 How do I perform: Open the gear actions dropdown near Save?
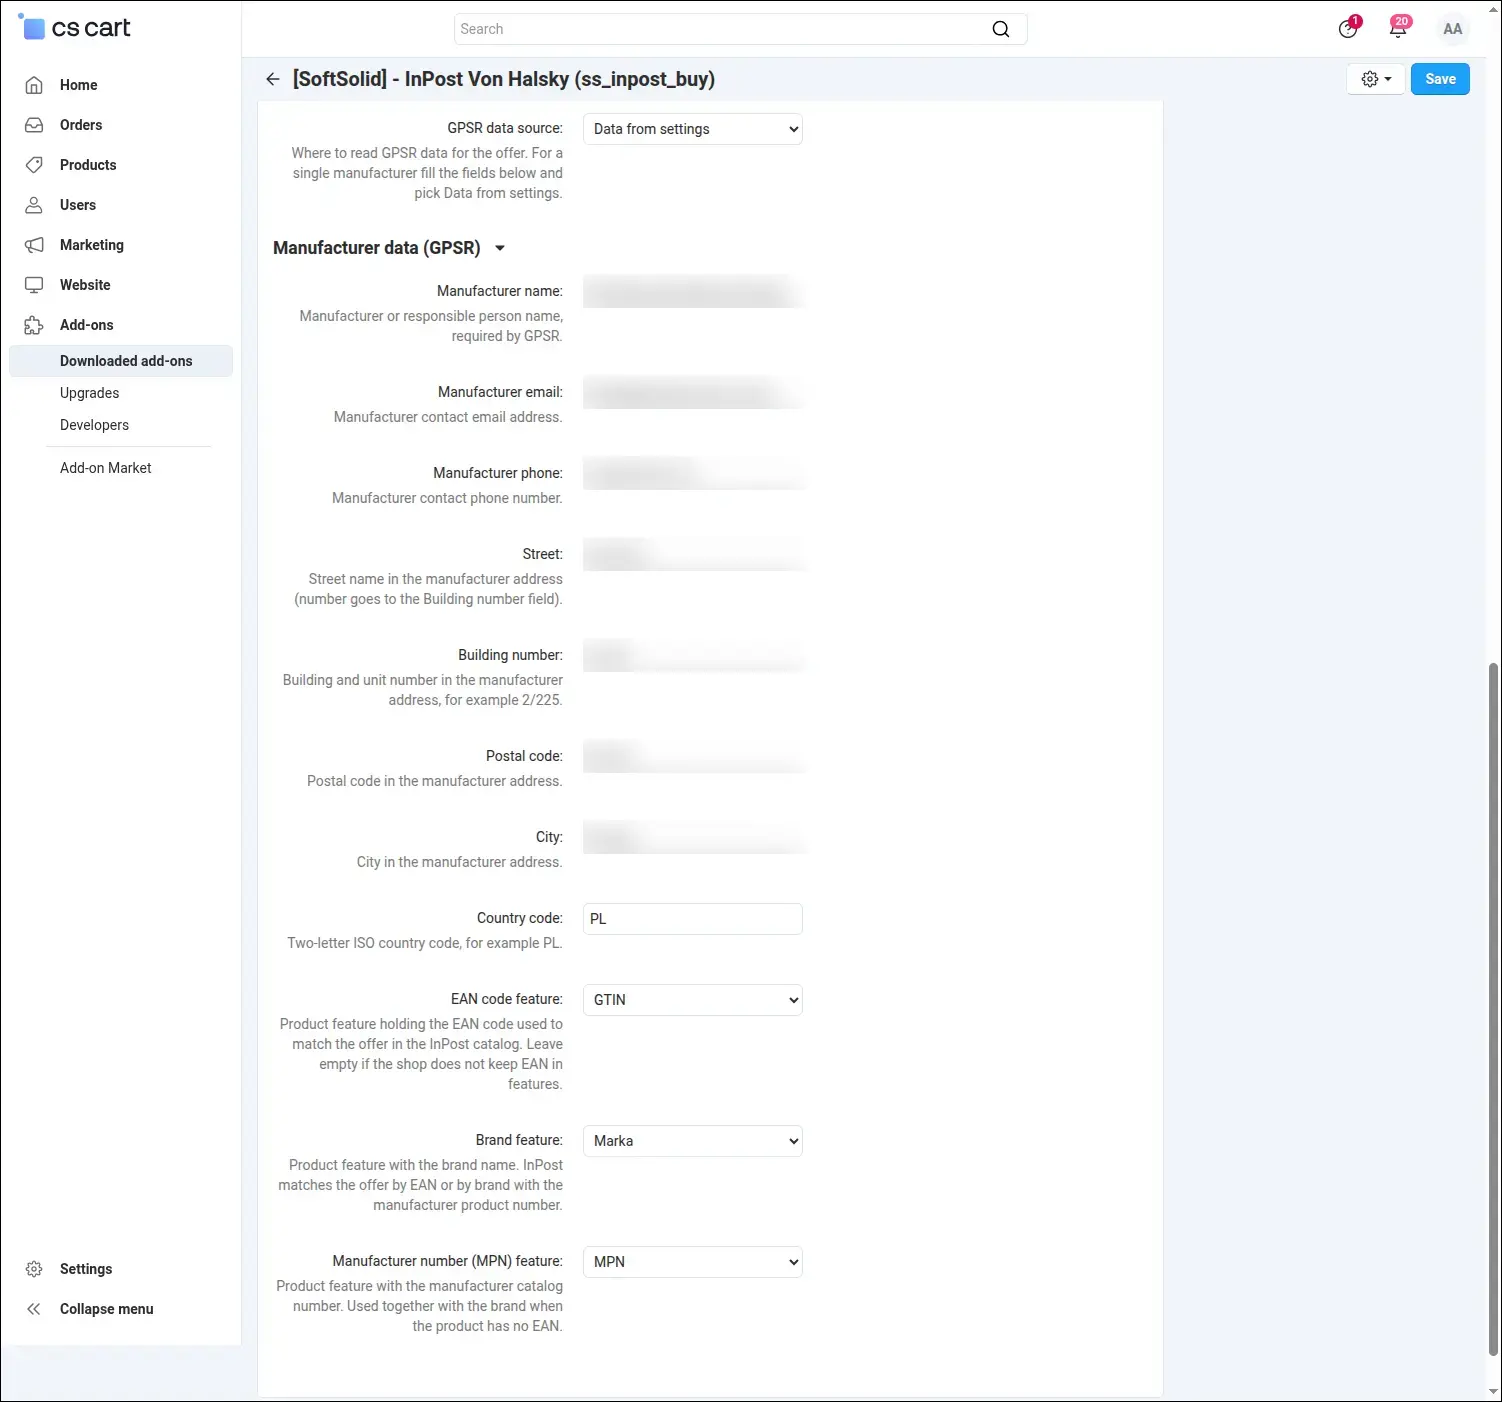click(1376, 79)
